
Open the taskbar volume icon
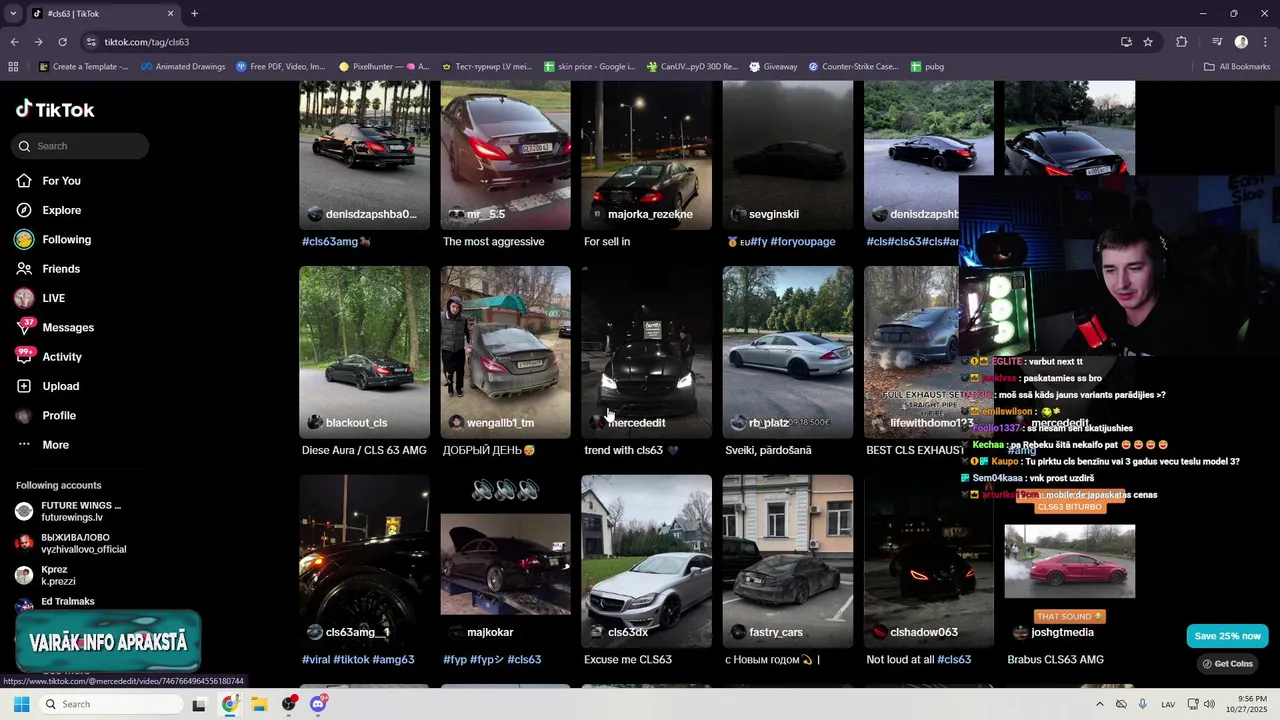(x=1209, y=704)
